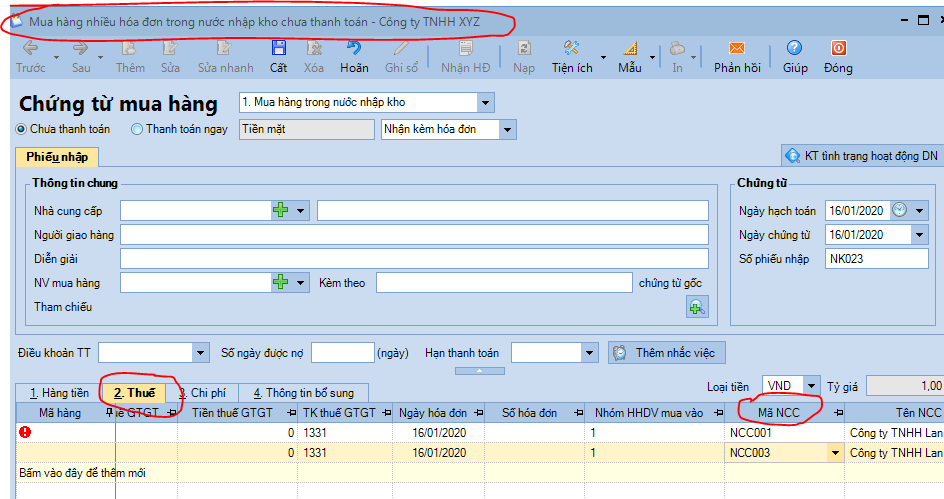
Task: Save voucher with Cất icon
Action: pyautogui.click(x=278, y=48)
